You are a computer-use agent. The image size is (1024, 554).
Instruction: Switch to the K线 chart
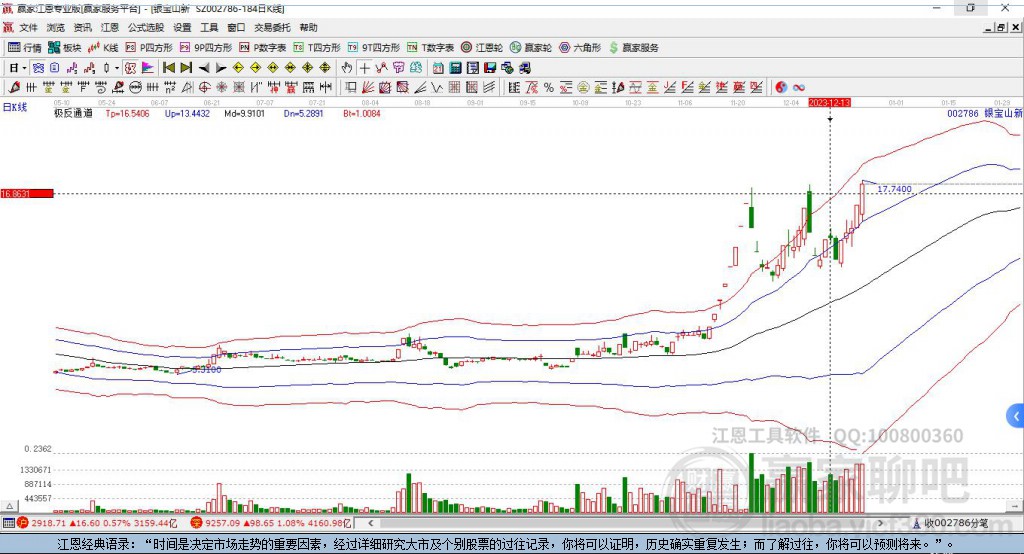pos(103,48)
